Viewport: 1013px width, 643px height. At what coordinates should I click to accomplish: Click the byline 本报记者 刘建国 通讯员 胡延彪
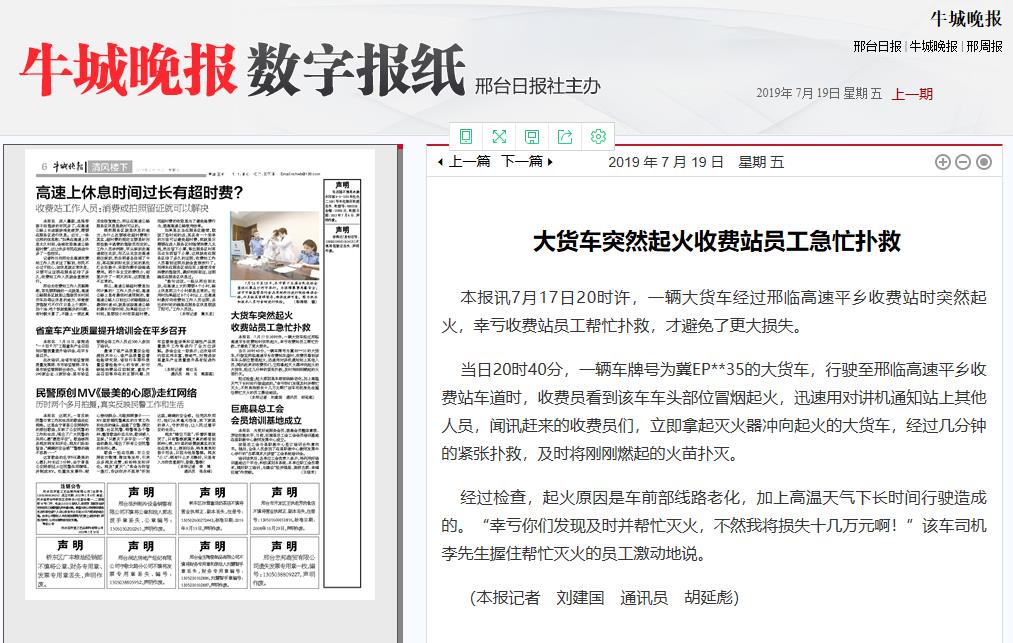(604, 598)
